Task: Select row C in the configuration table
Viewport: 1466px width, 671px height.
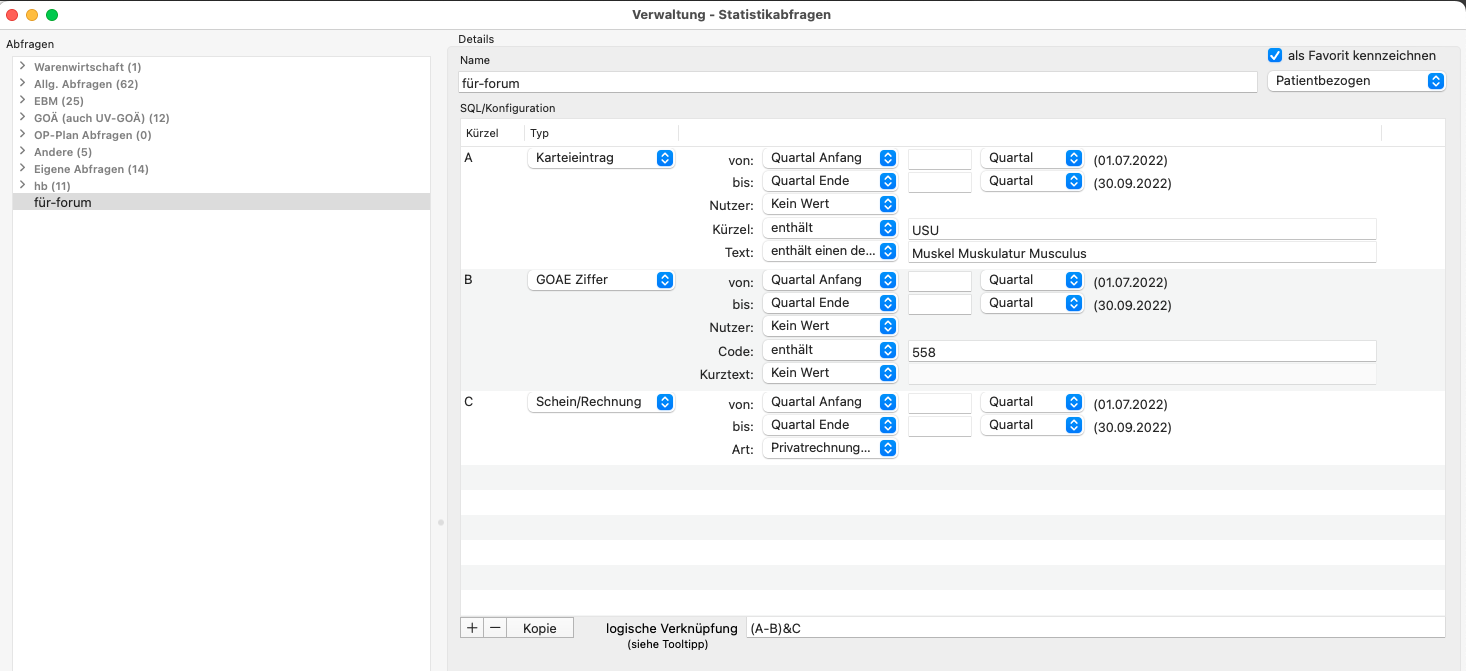Action: [952, 427]
